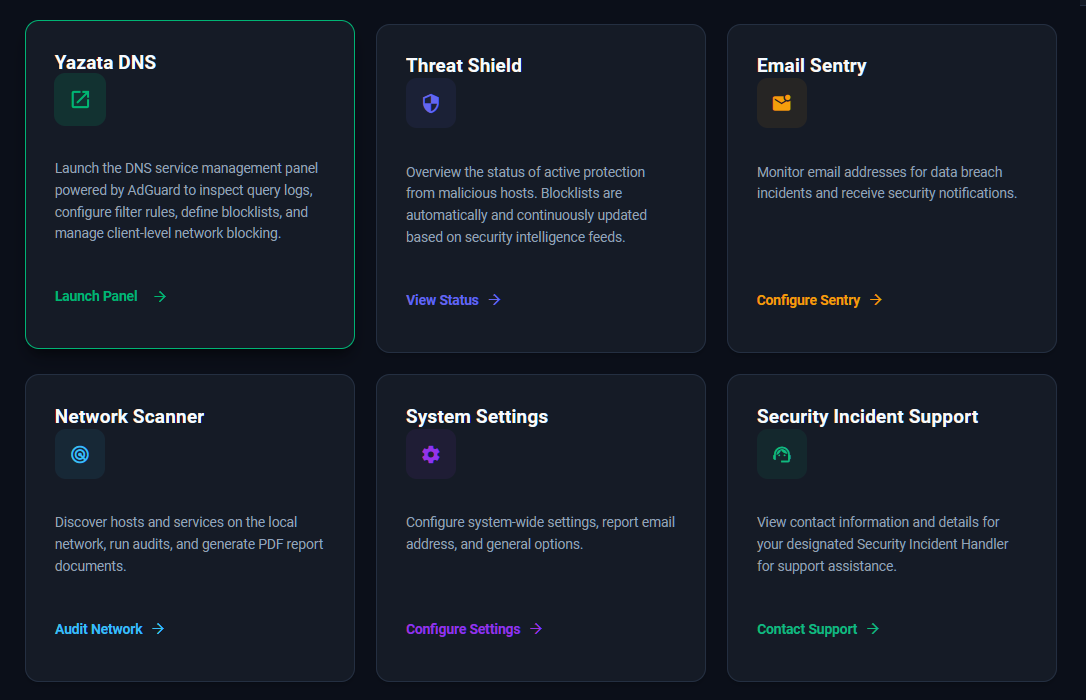Open the Configure Settings link
This screenshot has height=700, width=1086.
pos(463,629)
